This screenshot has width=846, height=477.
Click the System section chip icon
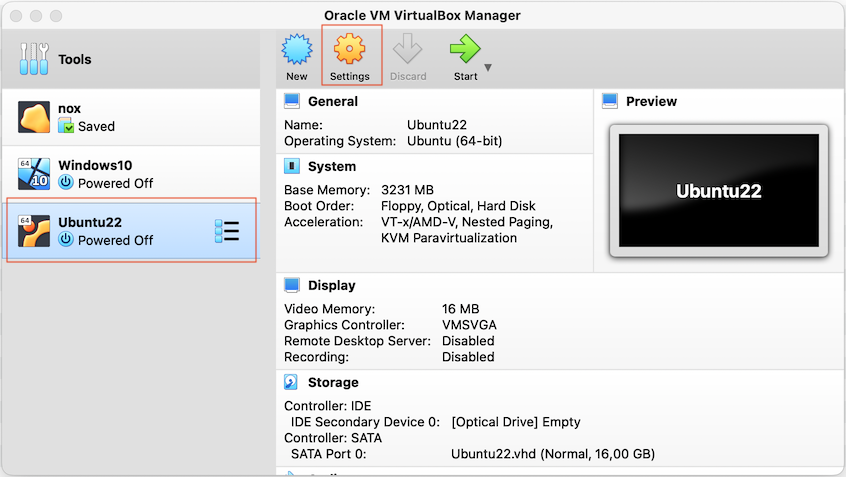coord(292,166)
